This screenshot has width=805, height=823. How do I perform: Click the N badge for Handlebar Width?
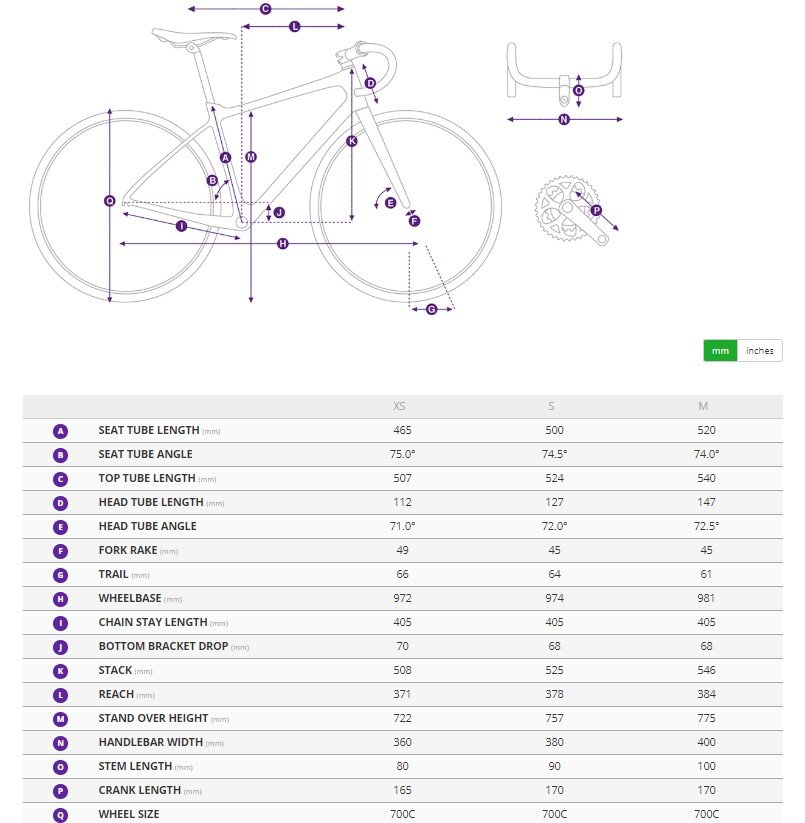(60, 743)
